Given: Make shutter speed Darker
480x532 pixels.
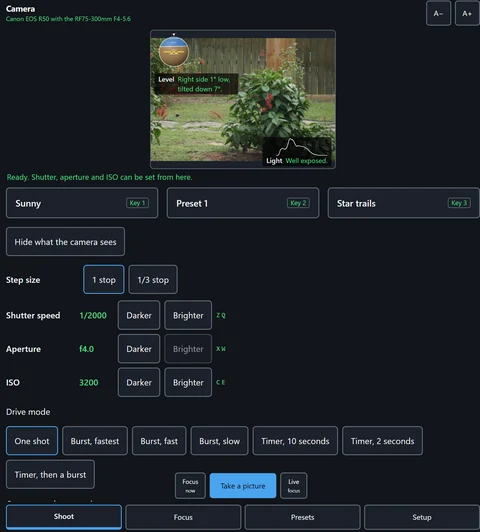Looking at the screenshot, I should 139,315.
